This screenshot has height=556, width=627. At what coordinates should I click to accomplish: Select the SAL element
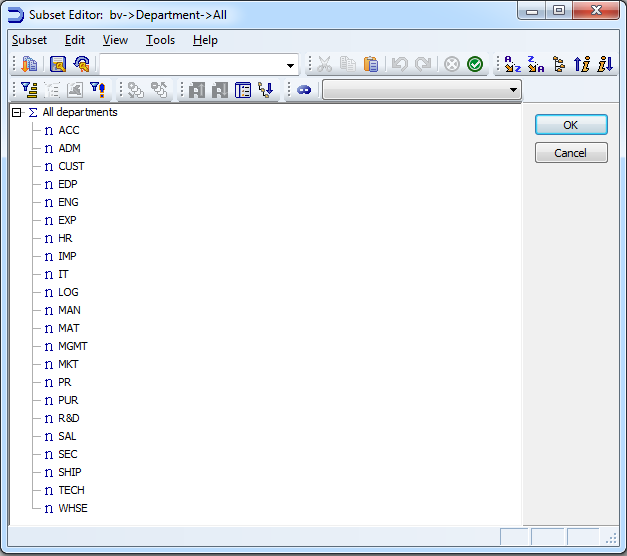(67, 436)
